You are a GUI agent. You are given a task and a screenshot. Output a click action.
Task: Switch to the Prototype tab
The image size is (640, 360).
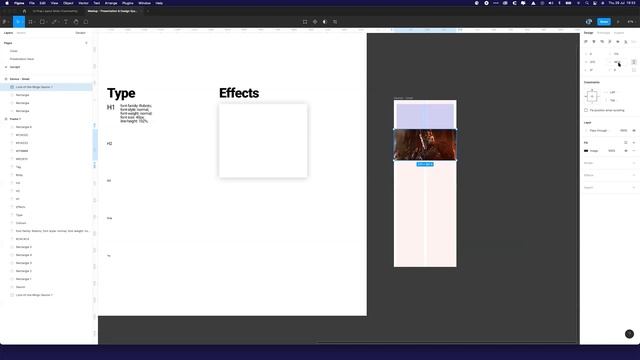(603, 33)
